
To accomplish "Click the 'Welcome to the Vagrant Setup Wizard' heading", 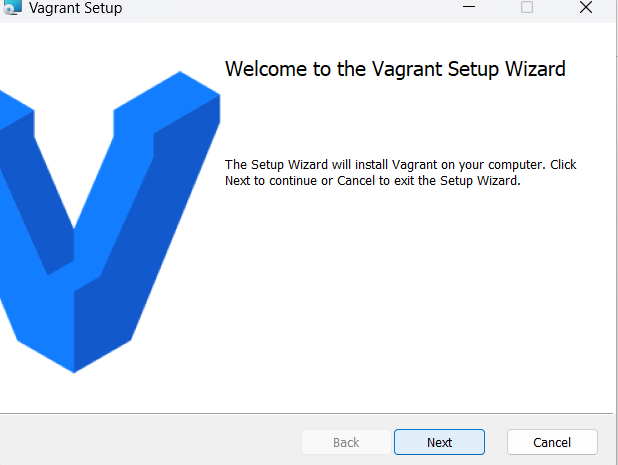I will pos(395,69).
